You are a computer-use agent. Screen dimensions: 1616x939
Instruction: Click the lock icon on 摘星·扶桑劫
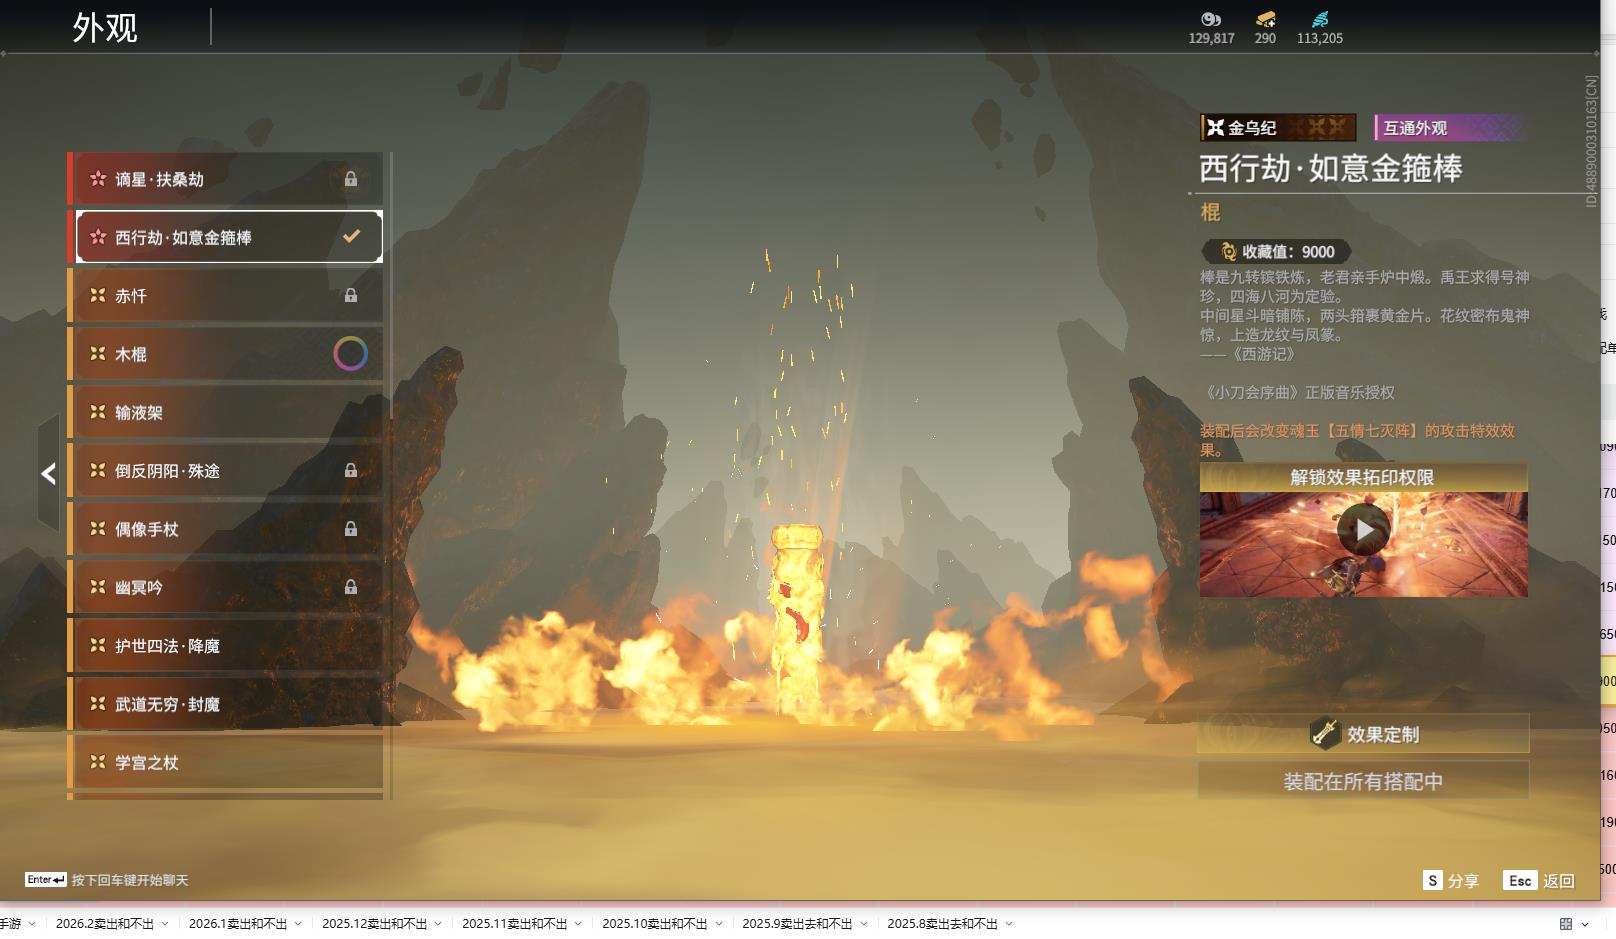351,179
